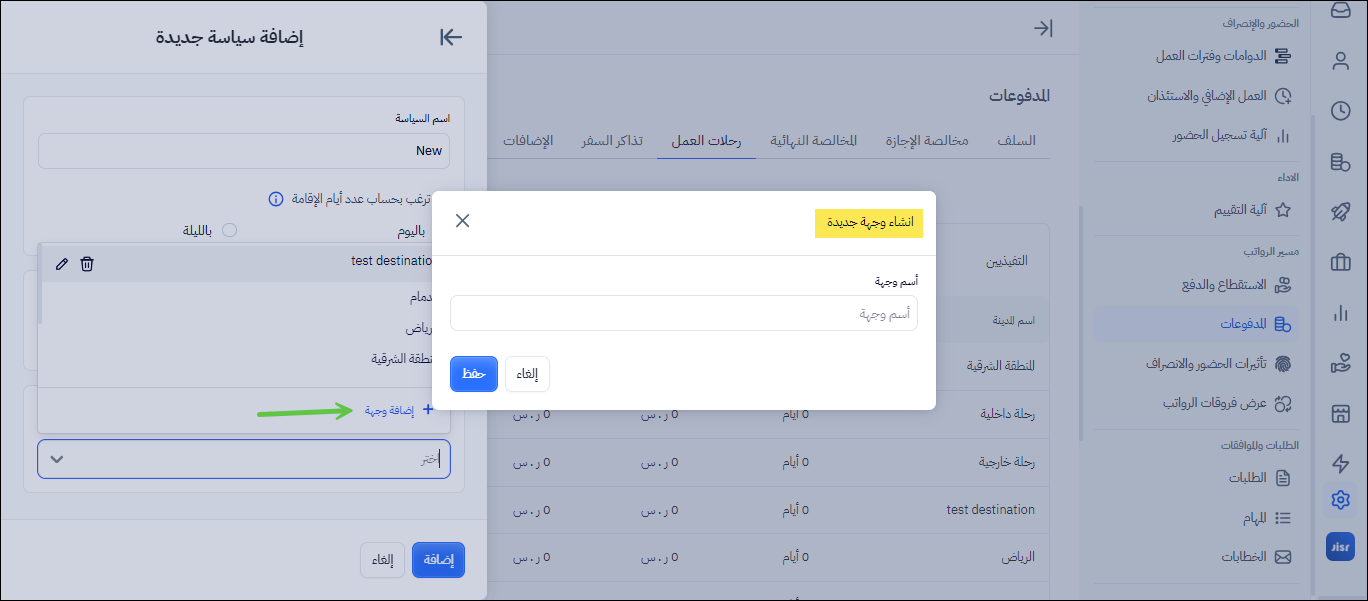Click the blue حفظ save button
Image resolution: width=1368 pixels, height=601 pixels.
pyautogui.click(x=474, y=374)
